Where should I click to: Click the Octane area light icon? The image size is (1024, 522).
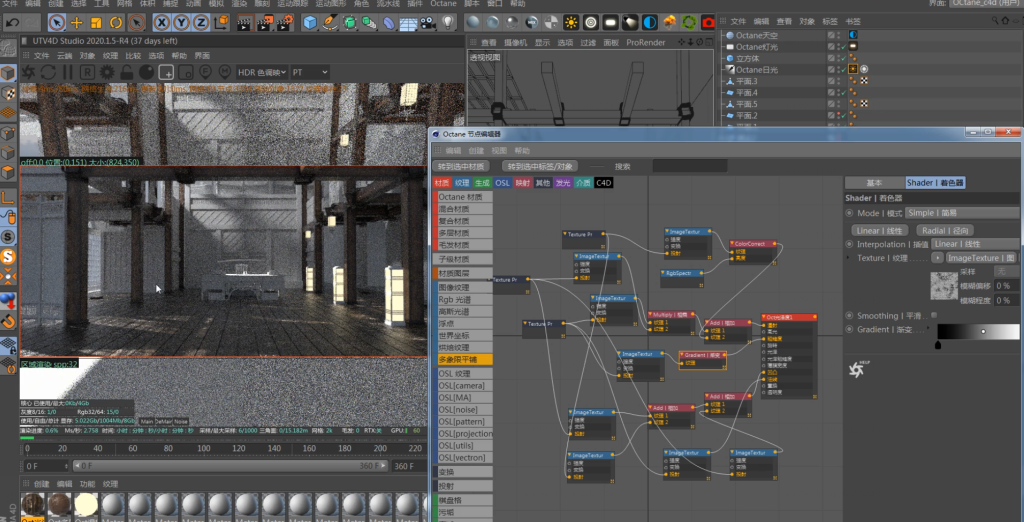point(611,24)
